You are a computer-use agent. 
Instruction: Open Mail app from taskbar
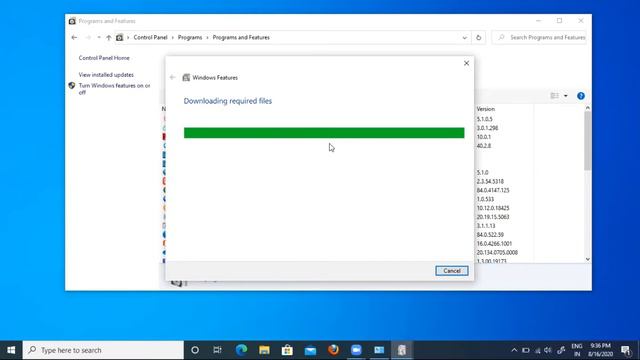pos(310,350)
